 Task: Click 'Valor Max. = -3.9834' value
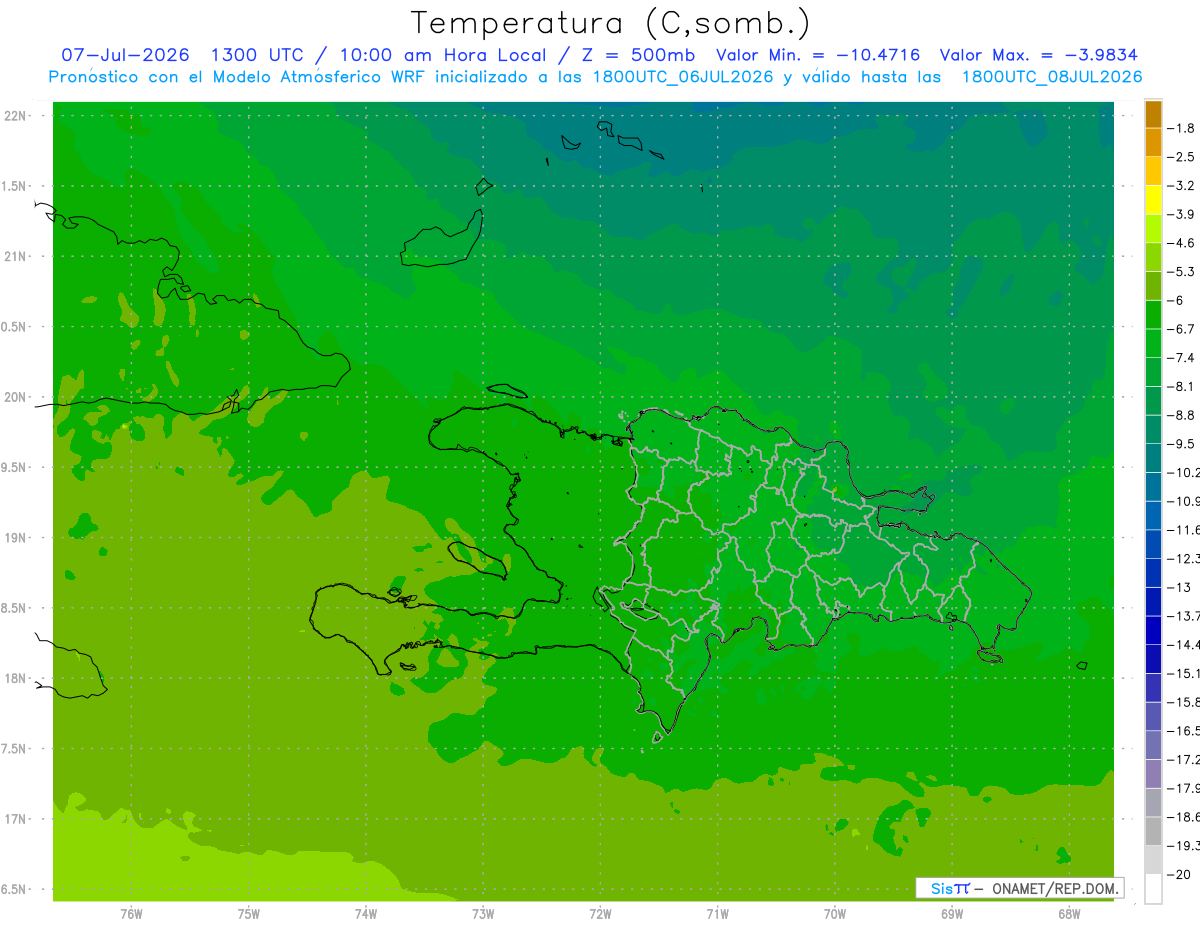tap(1039, 55)
